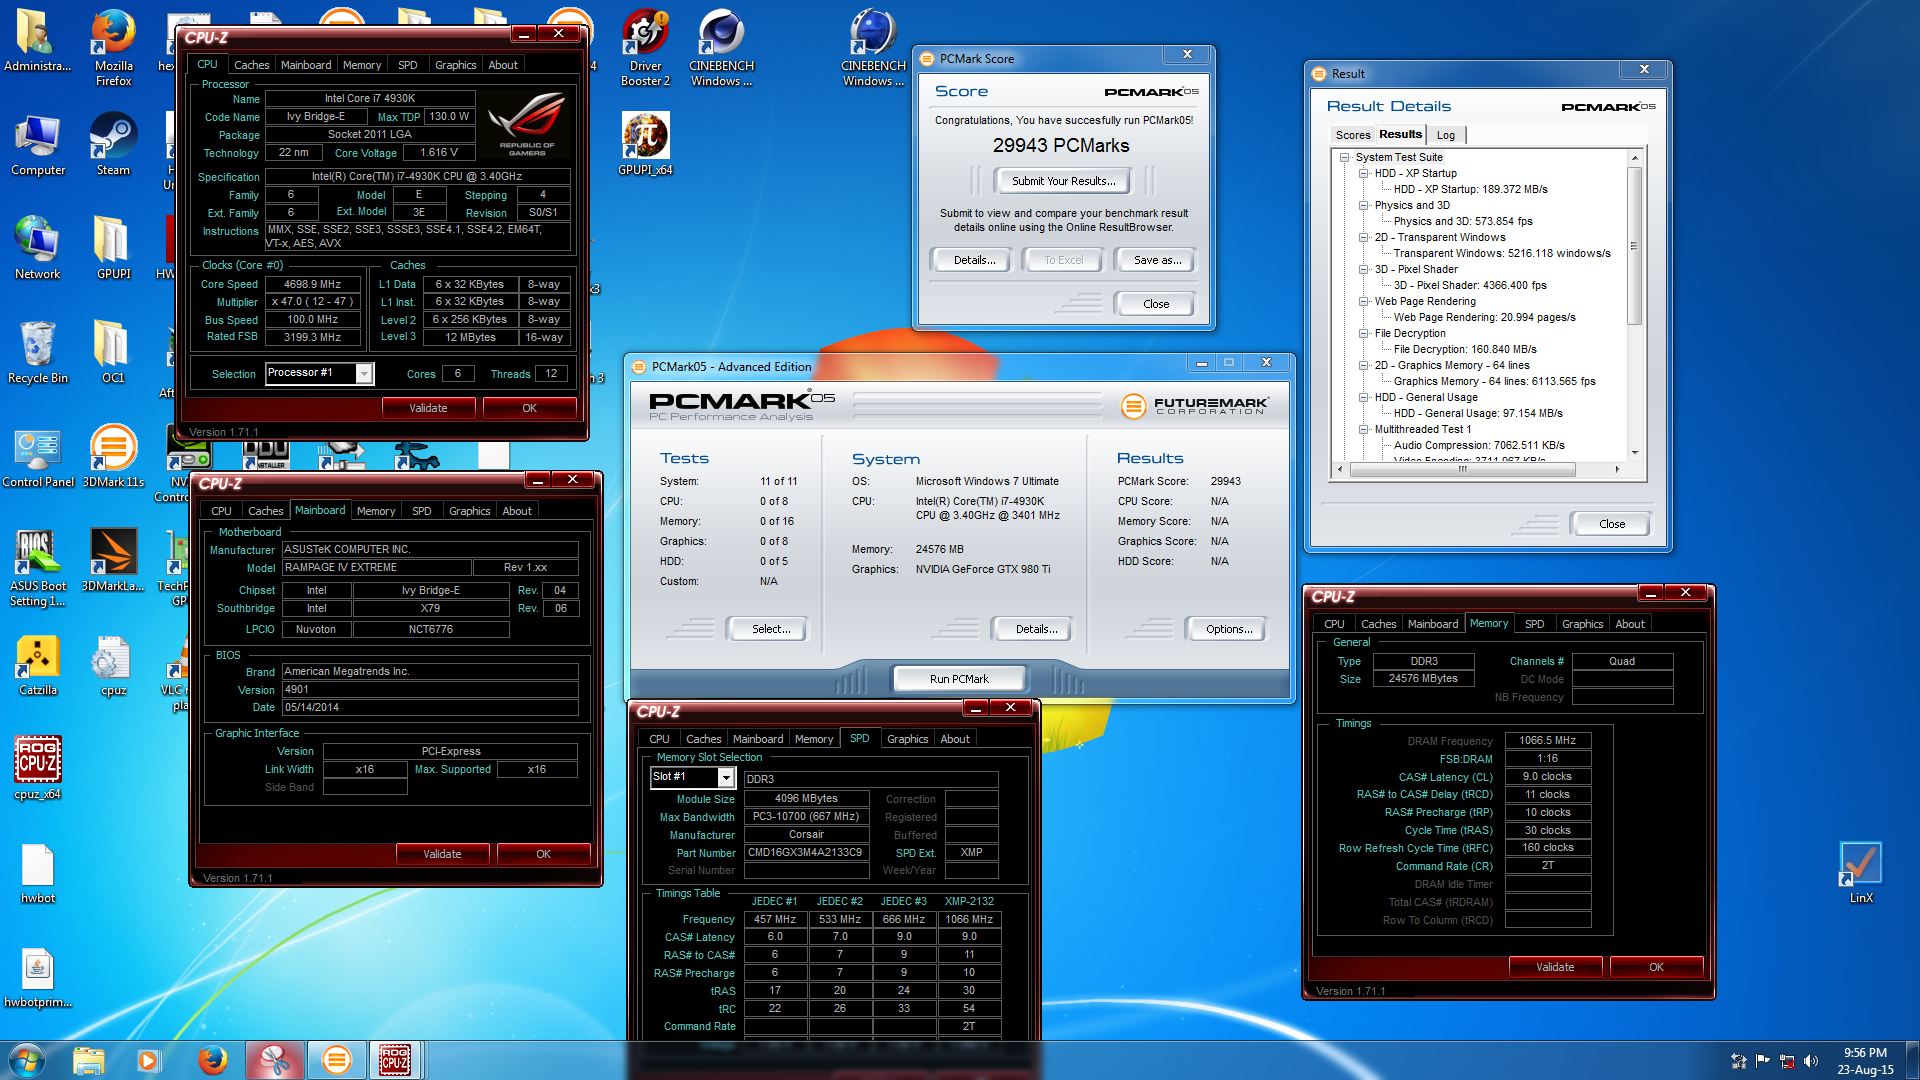
Task: Open Control Panel desktop icon
Action: 38,455
